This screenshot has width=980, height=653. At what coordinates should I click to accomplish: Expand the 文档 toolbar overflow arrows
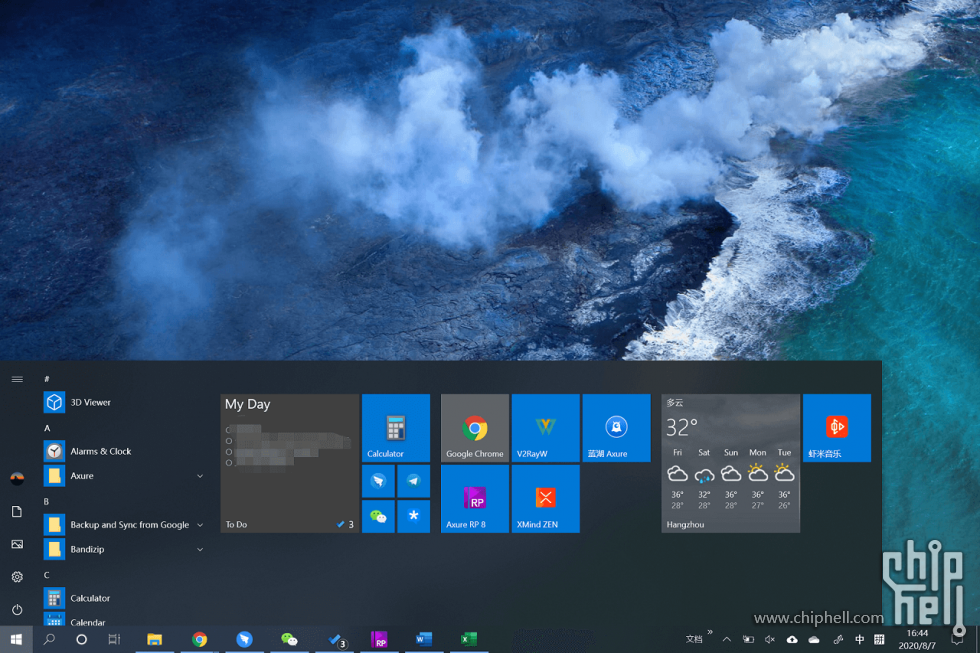[710, 632]
